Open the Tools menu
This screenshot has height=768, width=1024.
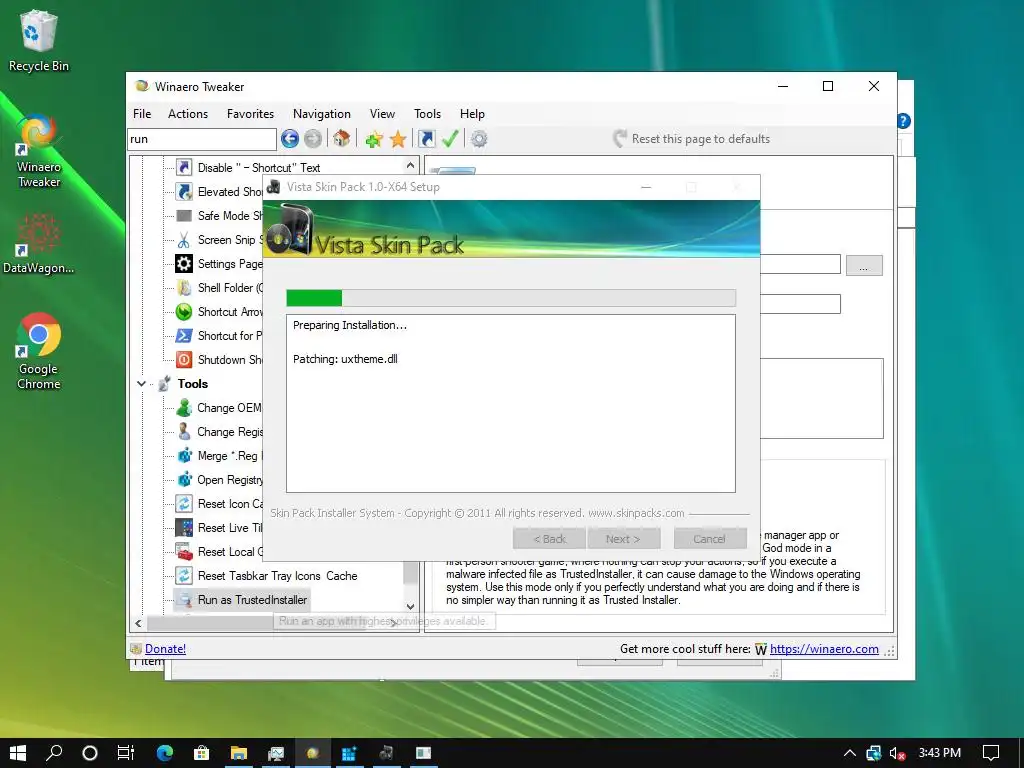(x=427, y=114)
